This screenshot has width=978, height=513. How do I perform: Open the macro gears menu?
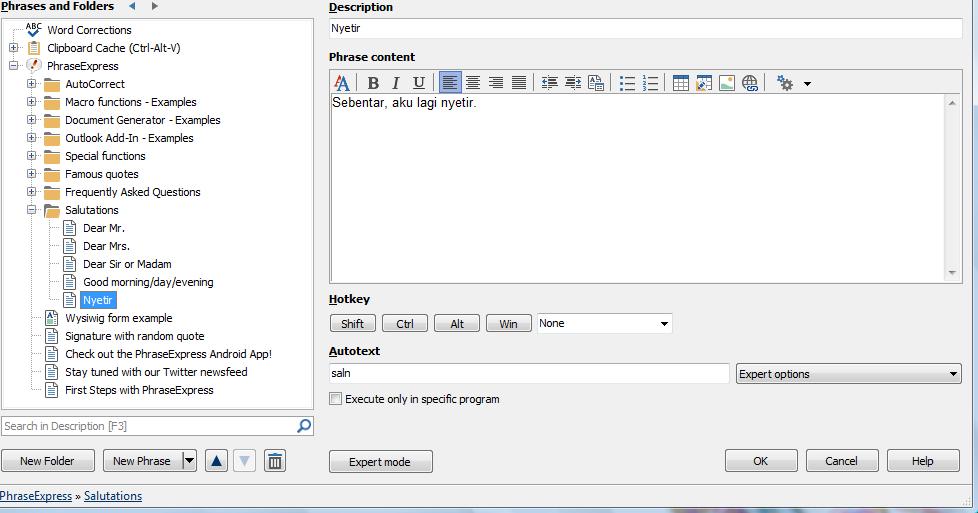click(x=785, y=83)
